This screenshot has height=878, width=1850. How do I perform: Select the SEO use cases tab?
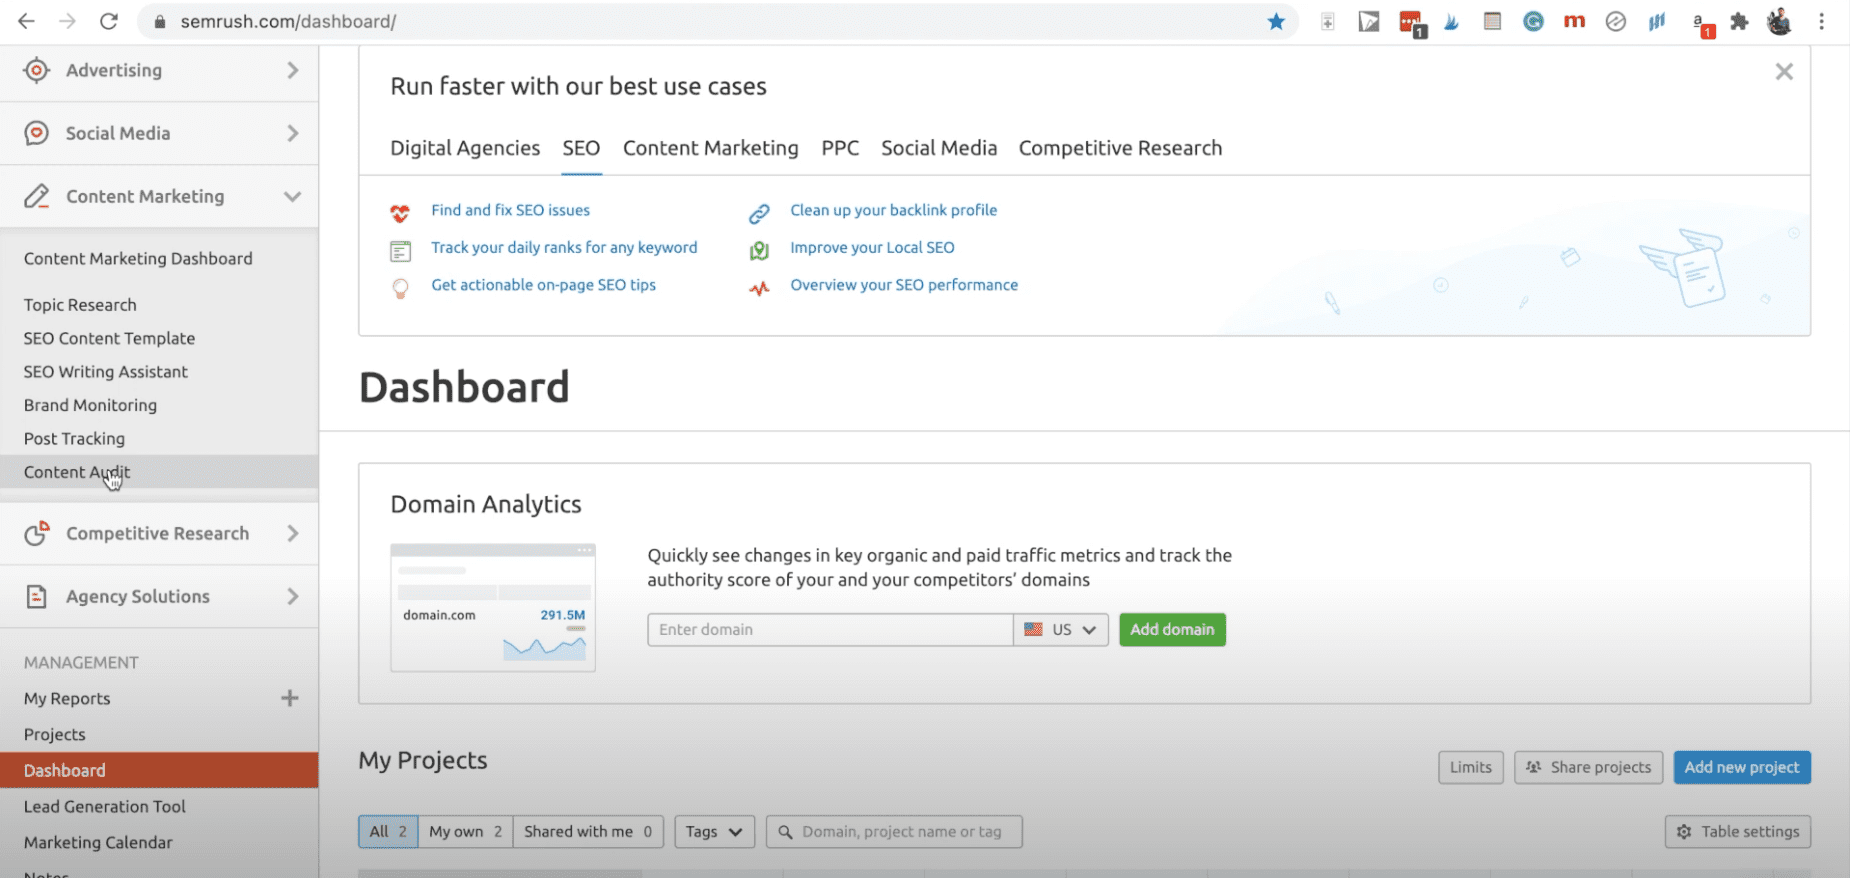point(581,148)
